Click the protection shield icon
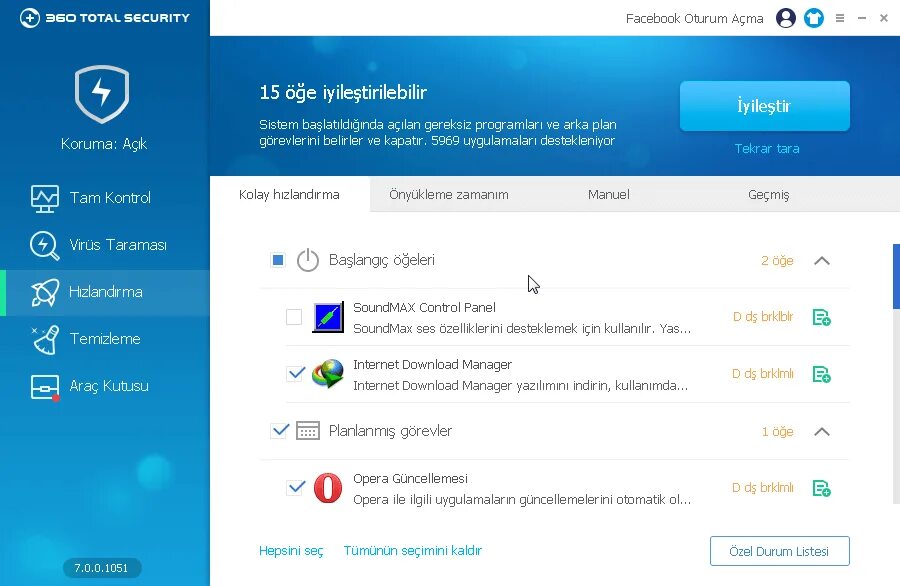 click(x=102, y=94)
